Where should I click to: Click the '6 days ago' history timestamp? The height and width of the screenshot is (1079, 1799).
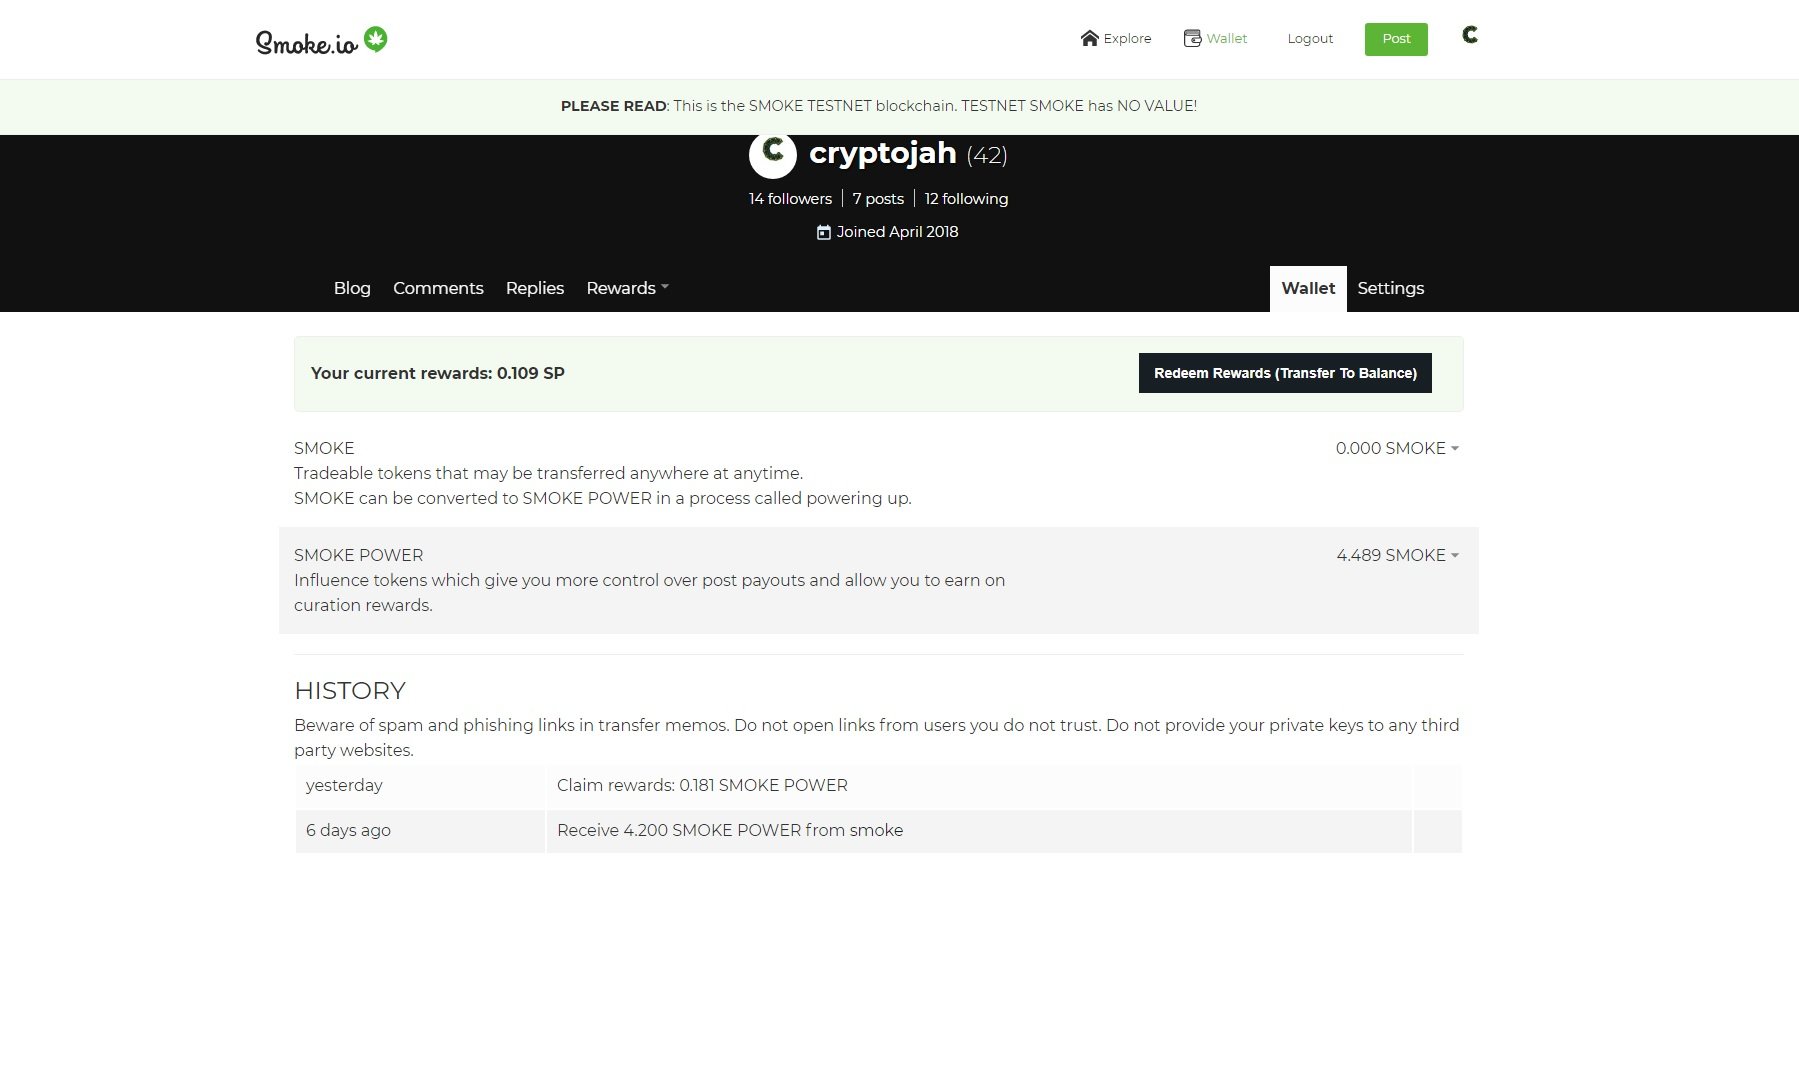pyautogui.click(x=348, y=830)
